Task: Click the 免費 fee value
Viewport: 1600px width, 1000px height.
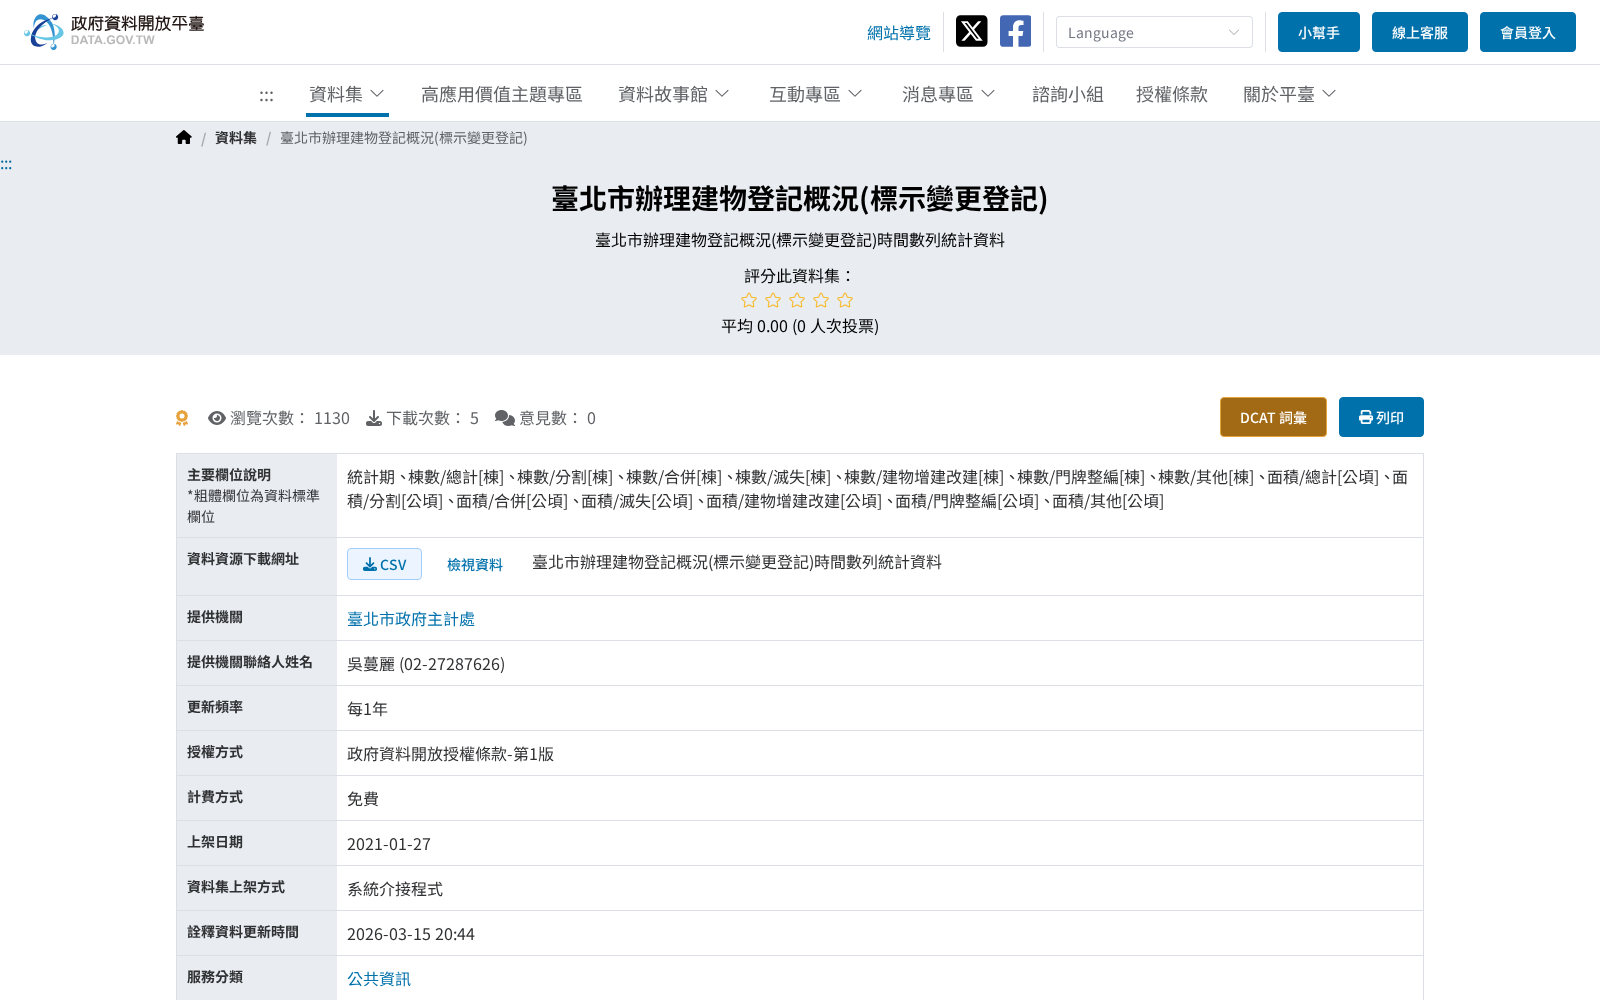Action: [363, 799]
